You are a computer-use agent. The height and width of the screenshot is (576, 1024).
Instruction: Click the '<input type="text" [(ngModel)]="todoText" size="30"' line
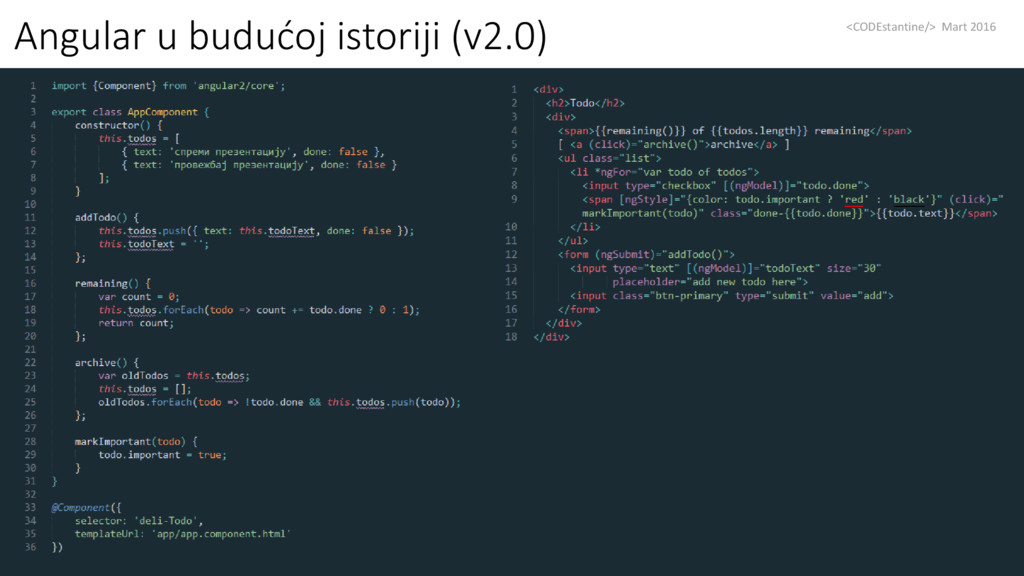(726, 268)
